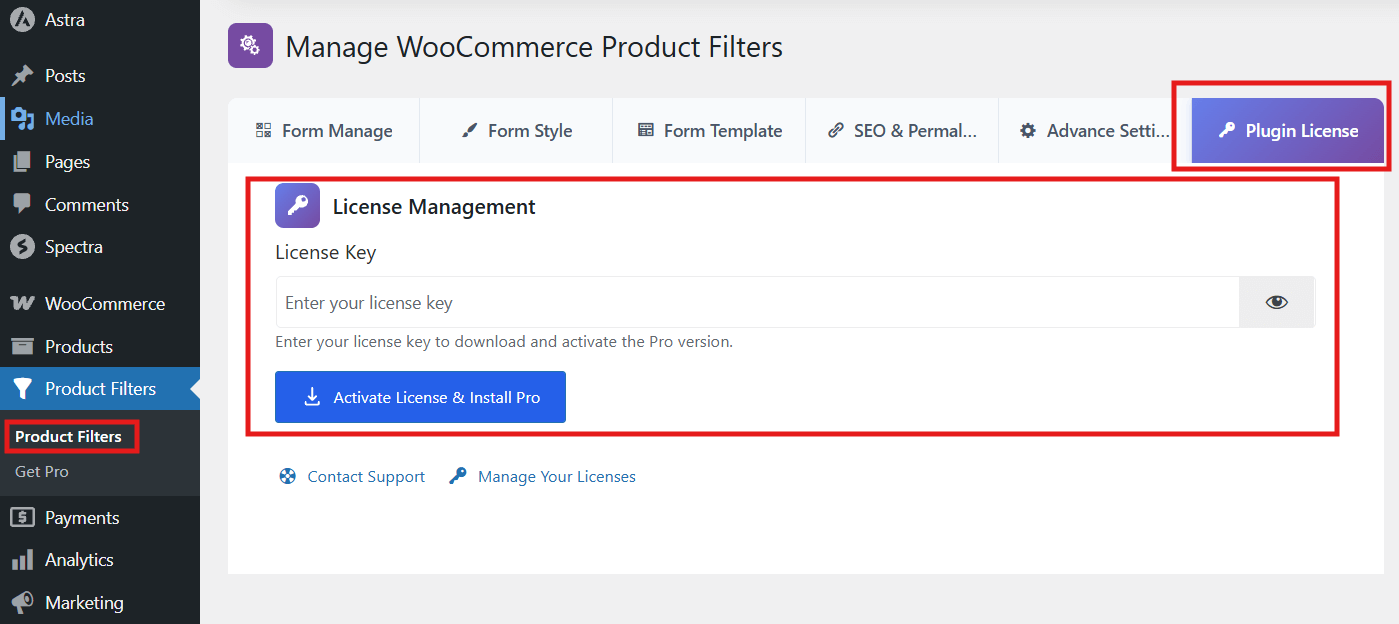Open the Form Template tab
Viewport: 1399px width, 624px height.
709,130
